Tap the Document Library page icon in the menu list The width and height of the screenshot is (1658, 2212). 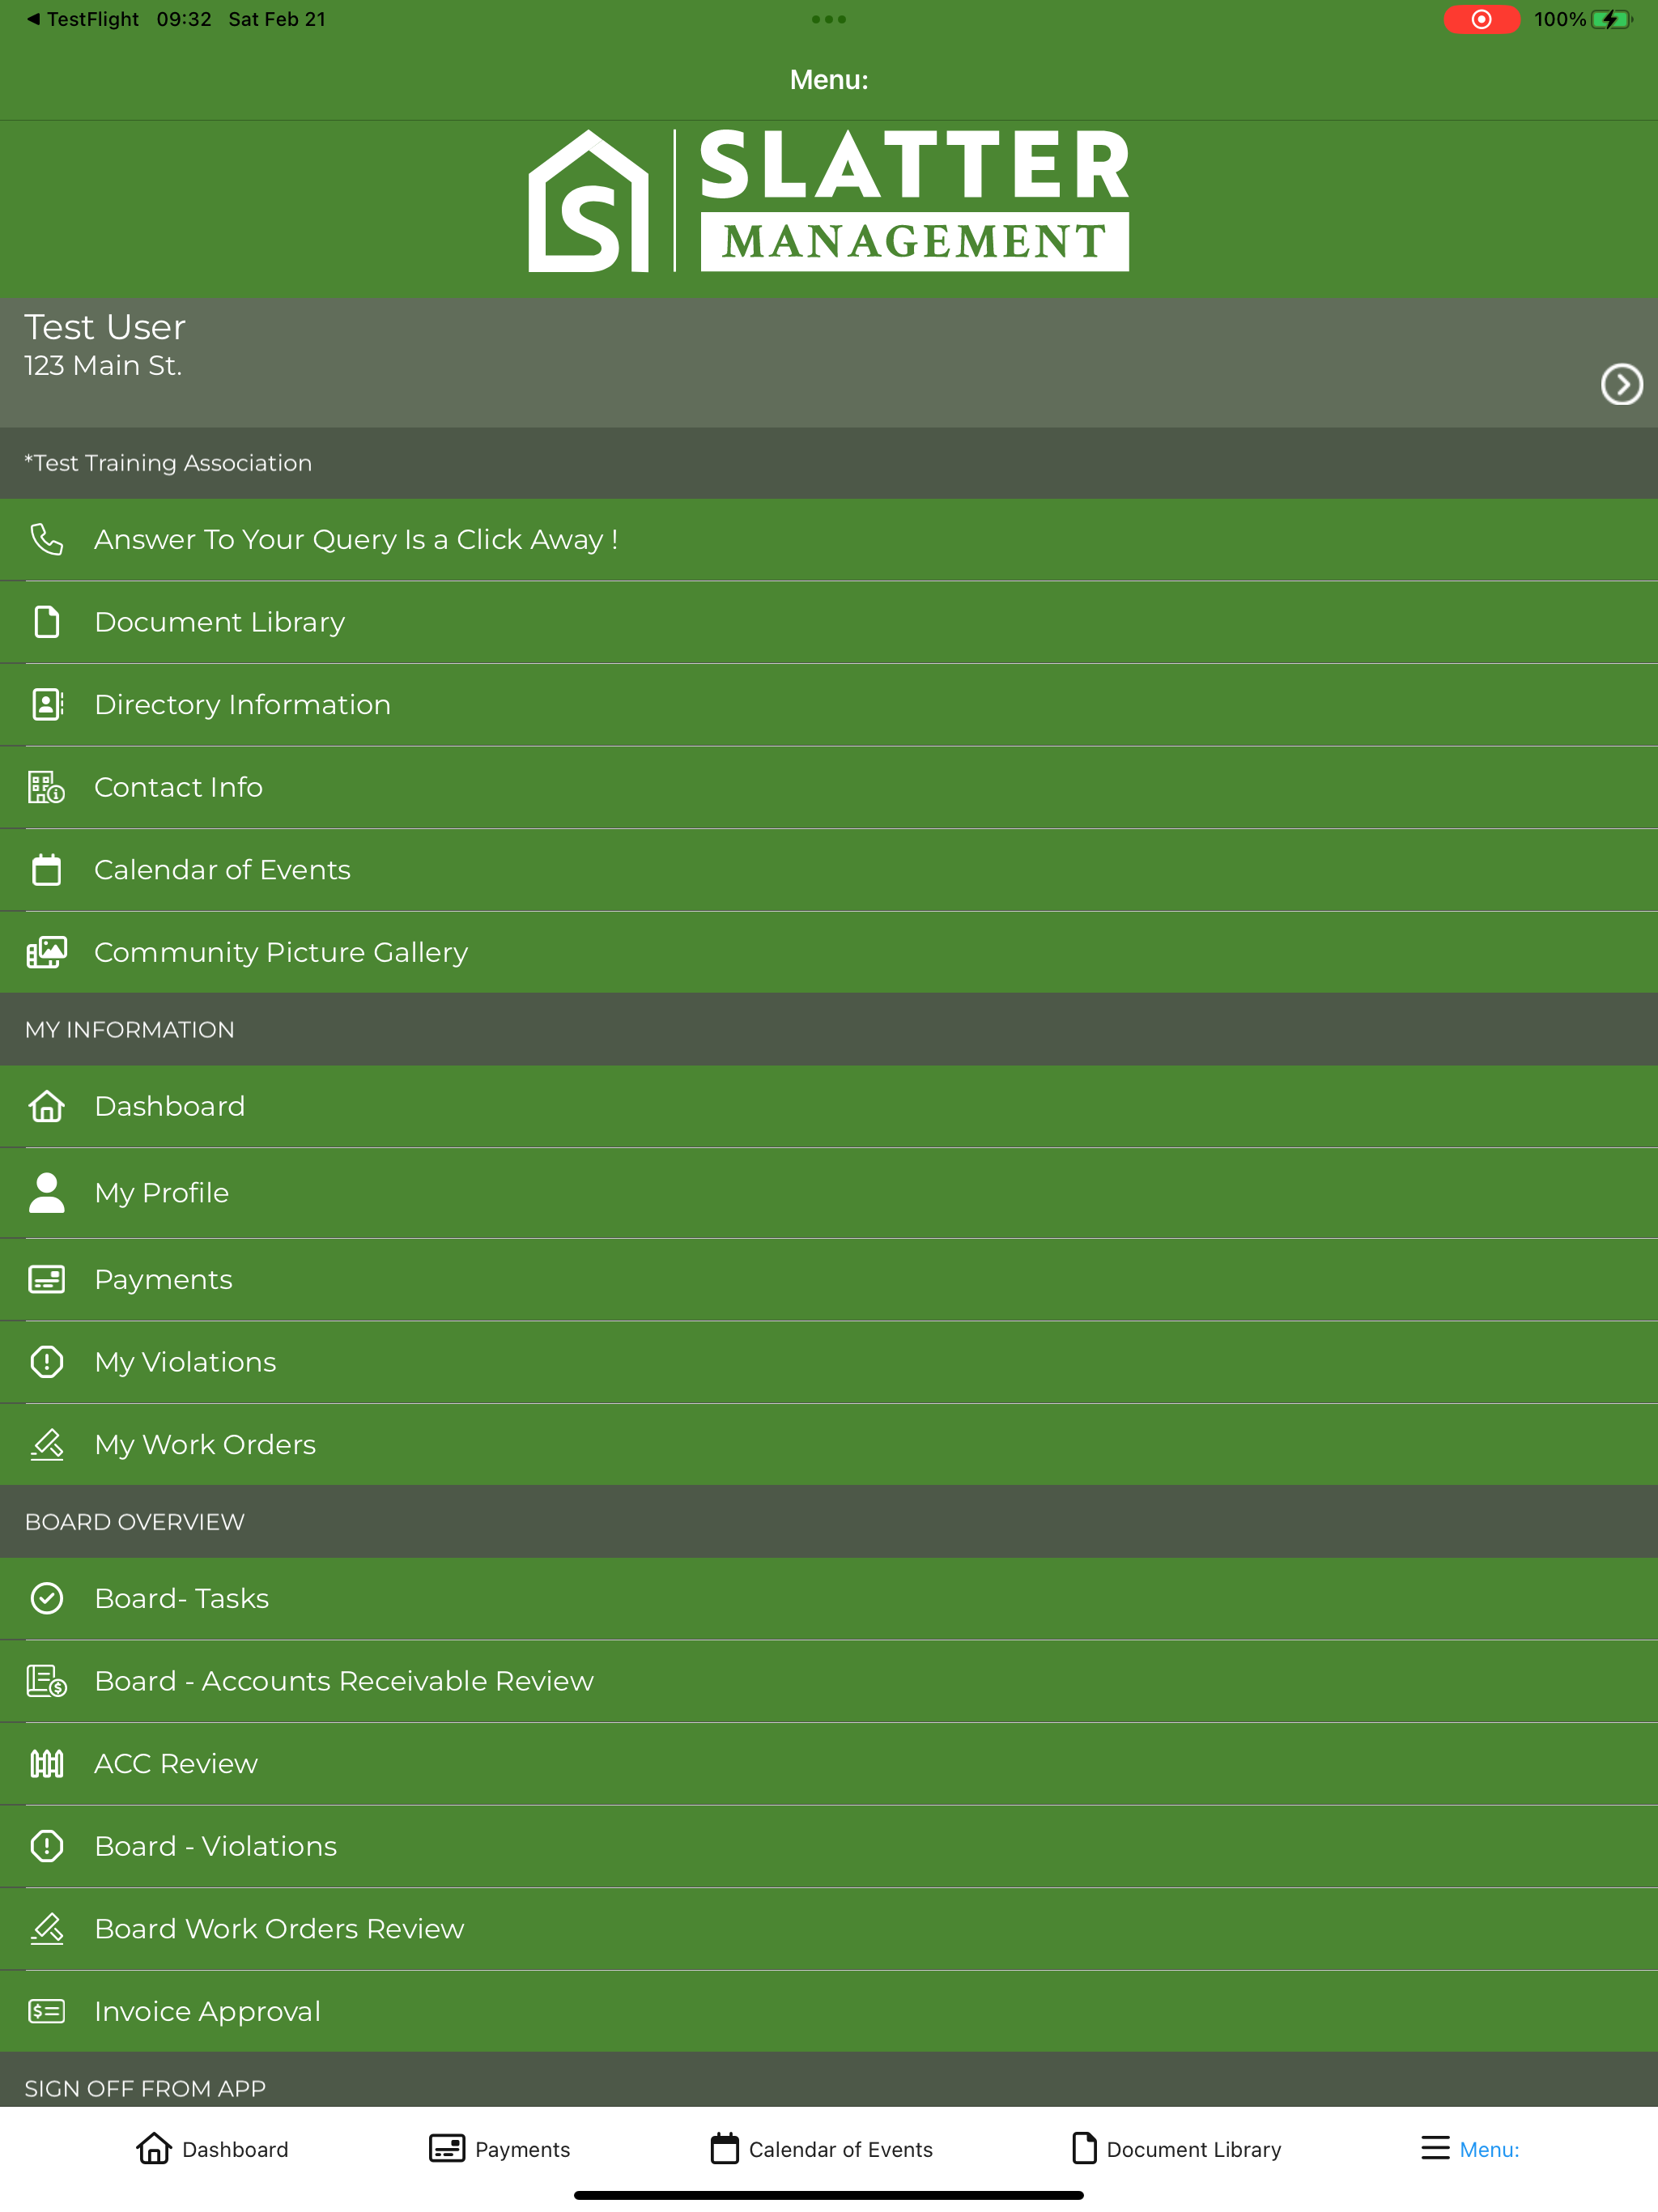coord(46,622)
